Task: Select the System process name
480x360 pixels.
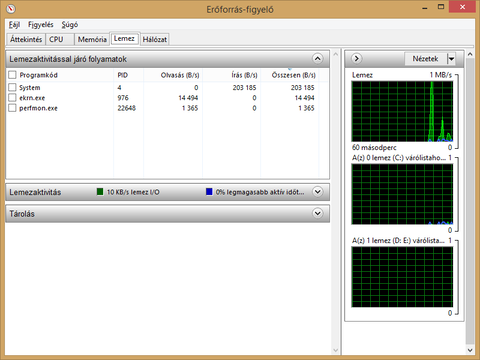Action: pyautogui.click(x=30, y=88)
